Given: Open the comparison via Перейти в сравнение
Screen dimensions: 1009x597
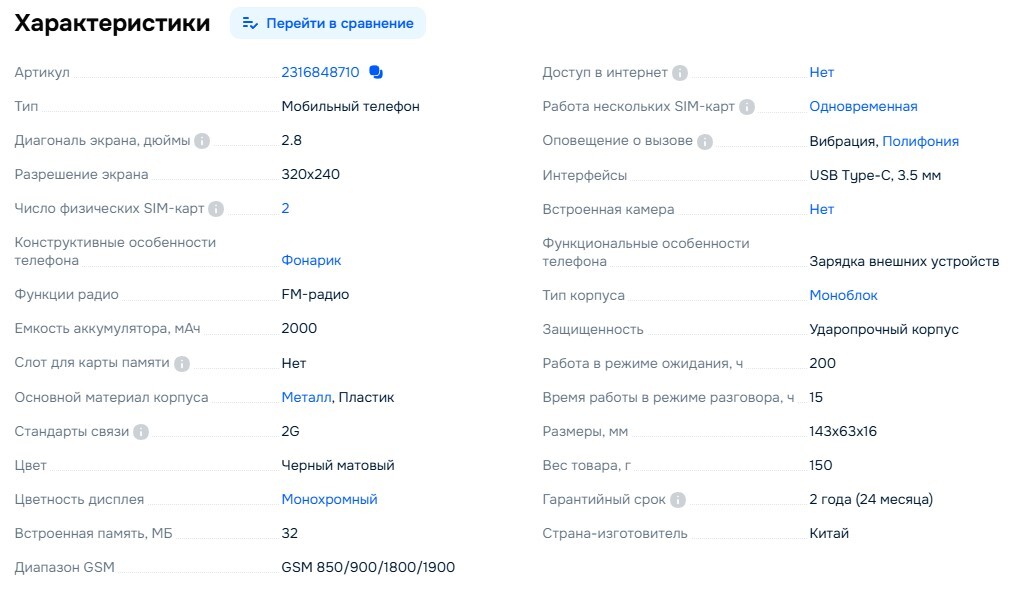Looking at the screenshot, I should [338, 22].
